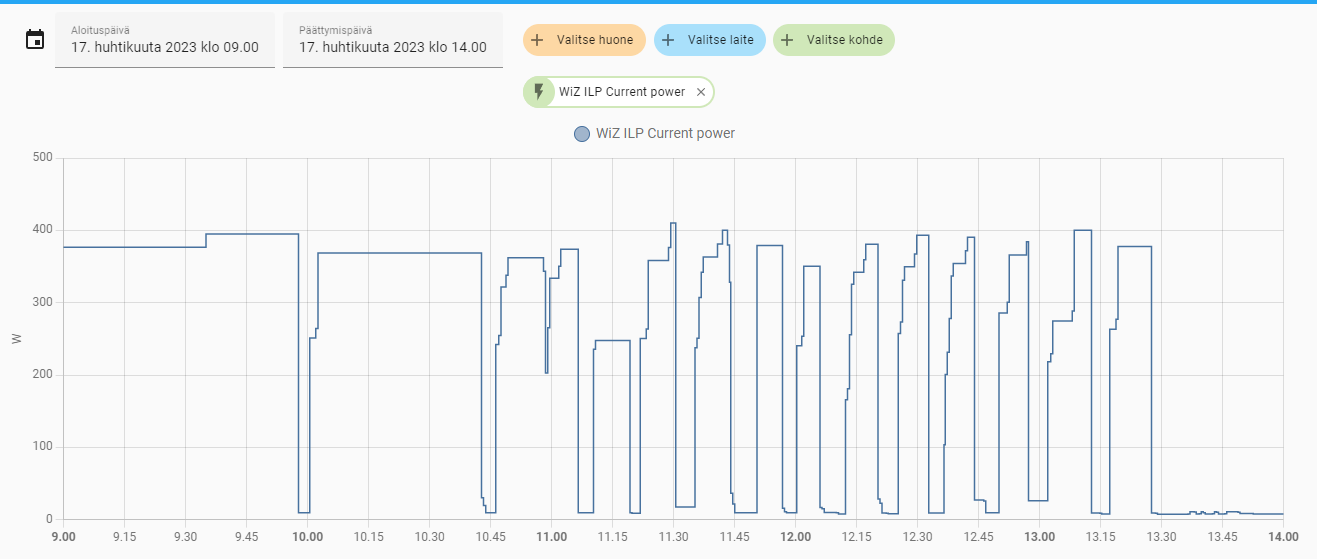Click the legend color circle for WiZ ILP
Image resolution: width=1317 pixels, height=559 pixels.
tap(582, 134)
